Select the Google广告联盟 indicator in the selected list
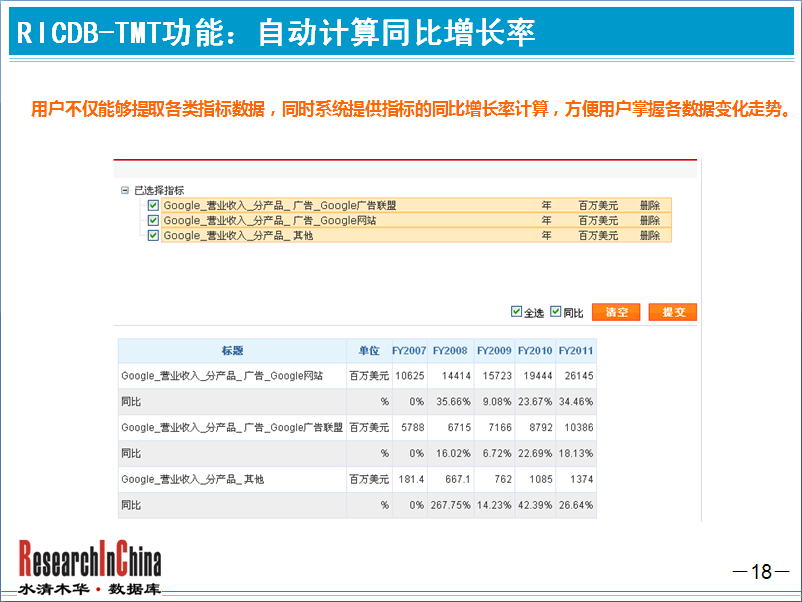The height and width of the screenshot is (602, 802). click(x=416, y=206)
